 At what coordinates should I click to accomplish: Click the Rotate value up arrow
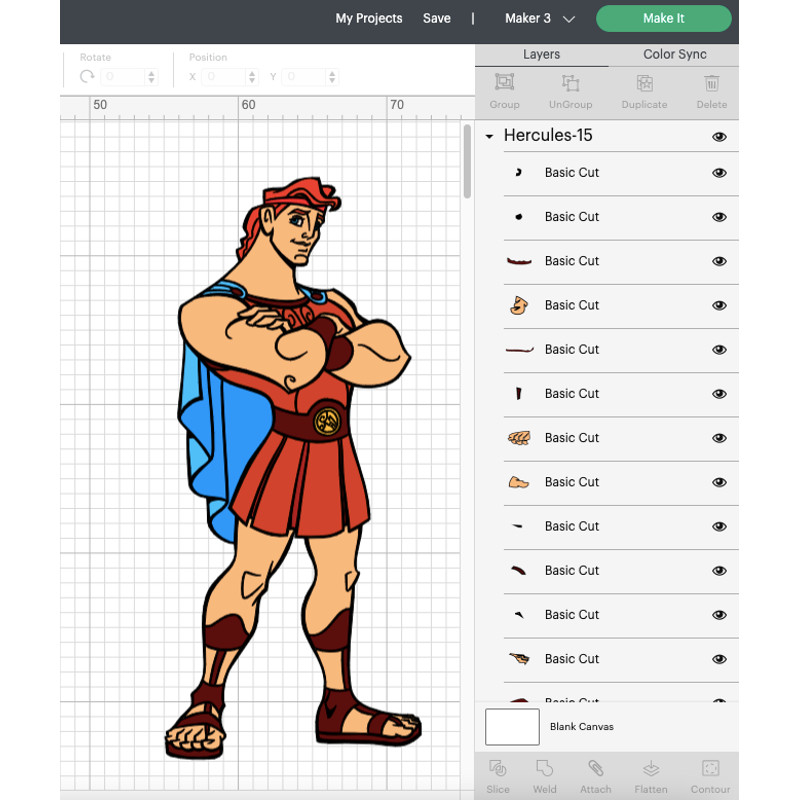(x=150, y=72)
